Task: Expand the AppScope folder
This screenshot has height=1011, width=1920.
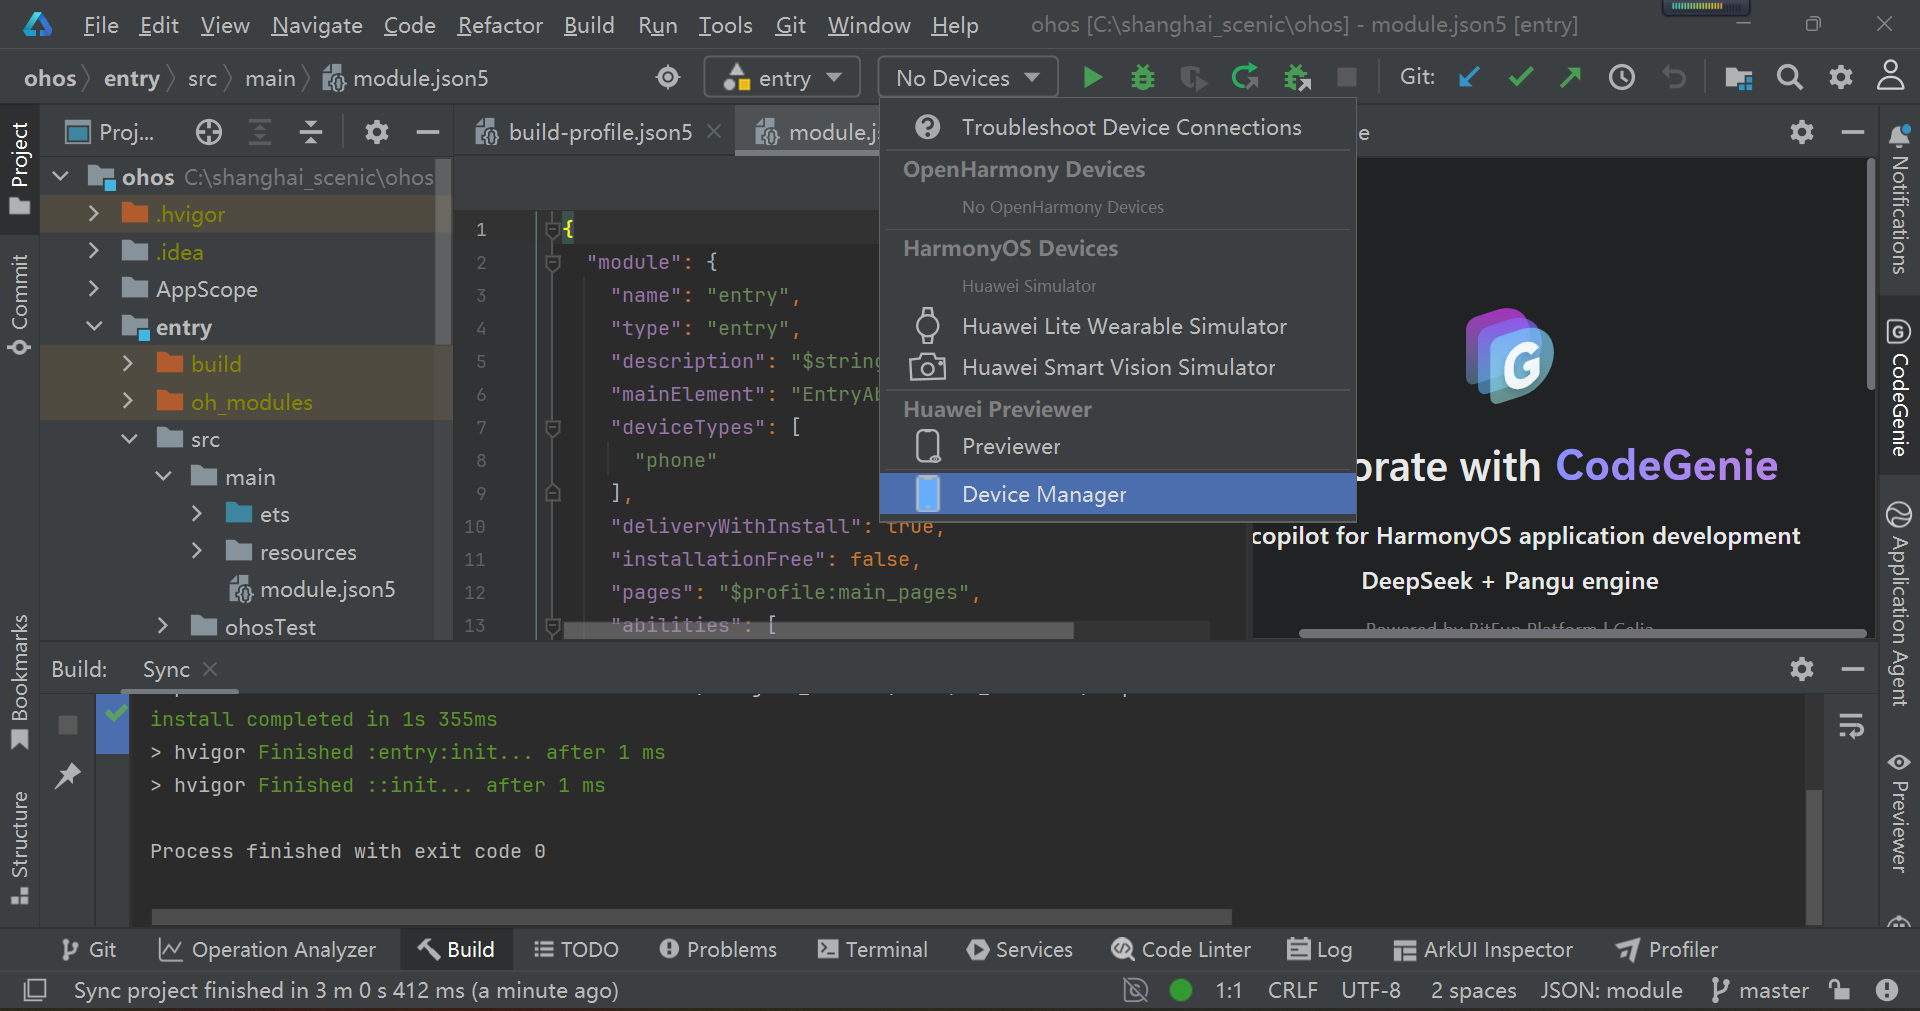Action: point(94,289)
